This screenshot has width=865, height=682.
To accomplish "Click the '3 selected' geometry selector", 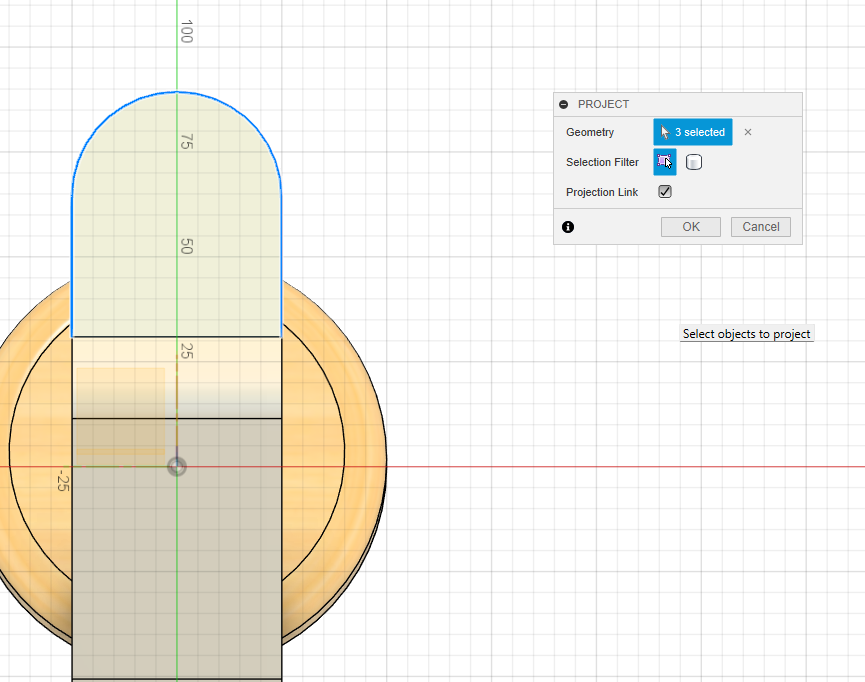I will (x=692, y=132).
